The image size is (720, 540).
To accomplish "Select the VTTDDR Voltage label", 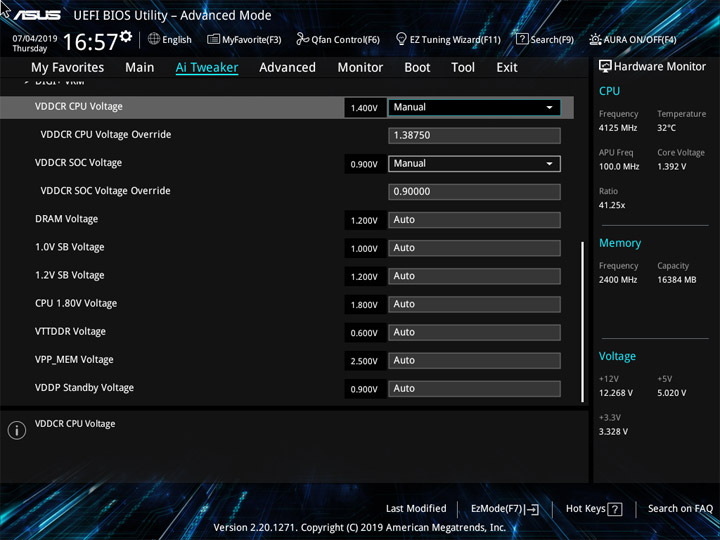I will pos(70,332).
